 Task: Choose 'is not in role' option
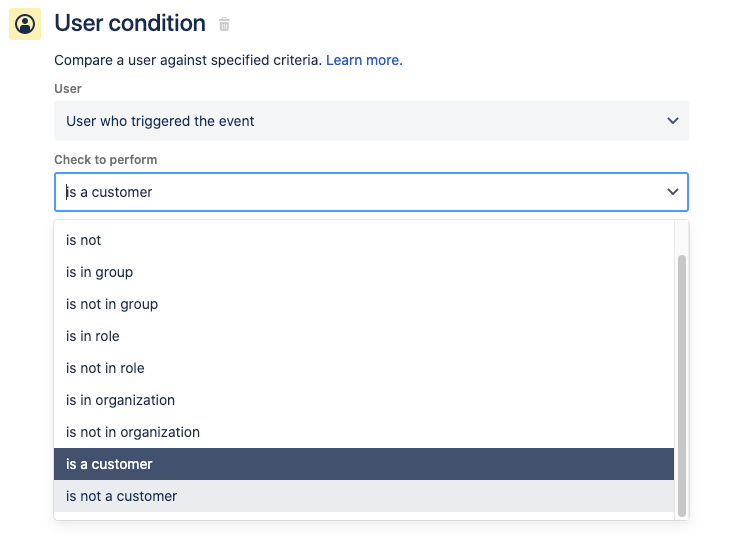(x=105, y=368)
